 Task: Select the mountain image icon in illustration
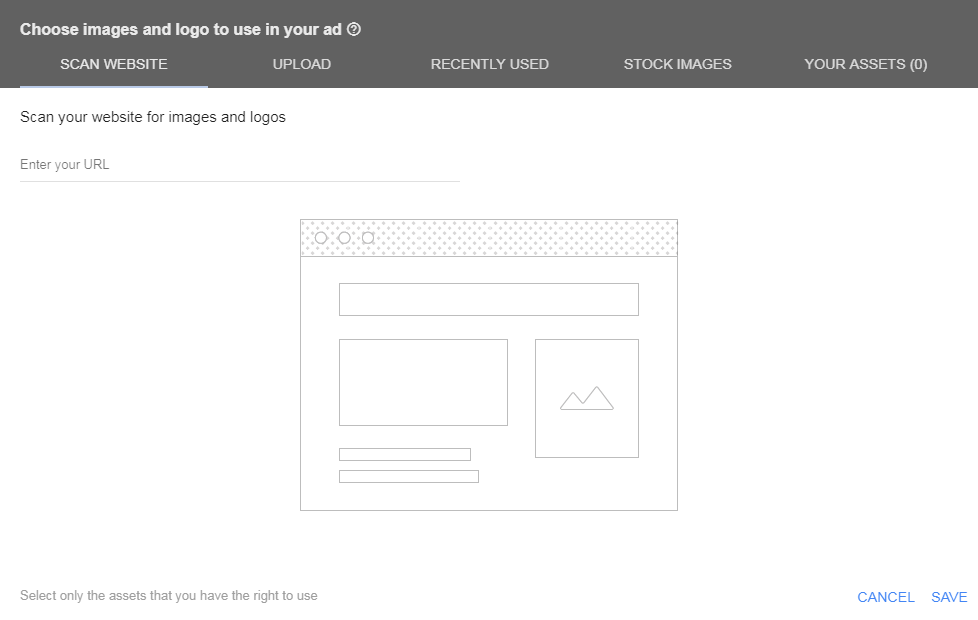[587, 398]
